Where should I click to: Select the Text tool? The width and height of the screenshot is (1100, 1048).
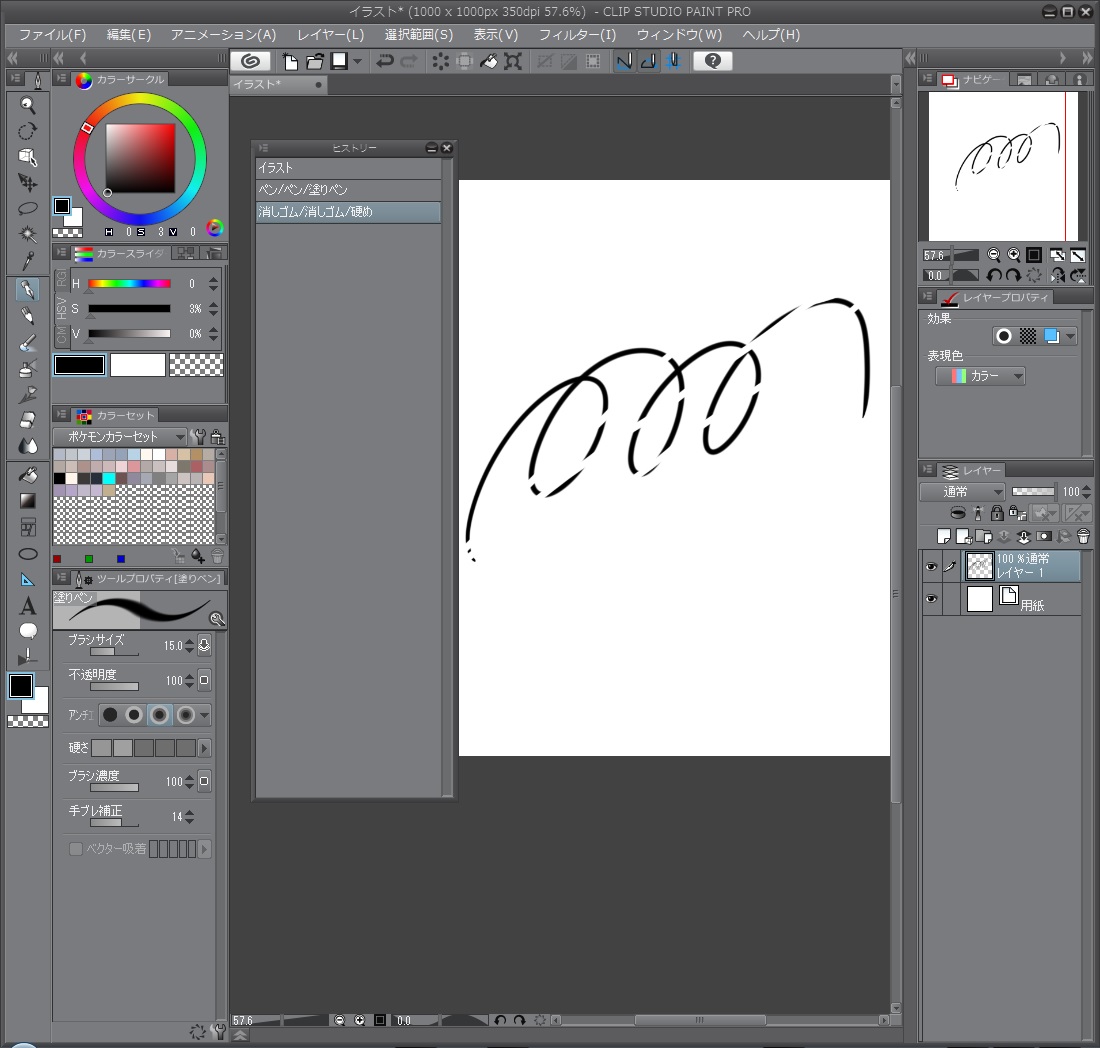pyautogui.click(x=28, y=605)
